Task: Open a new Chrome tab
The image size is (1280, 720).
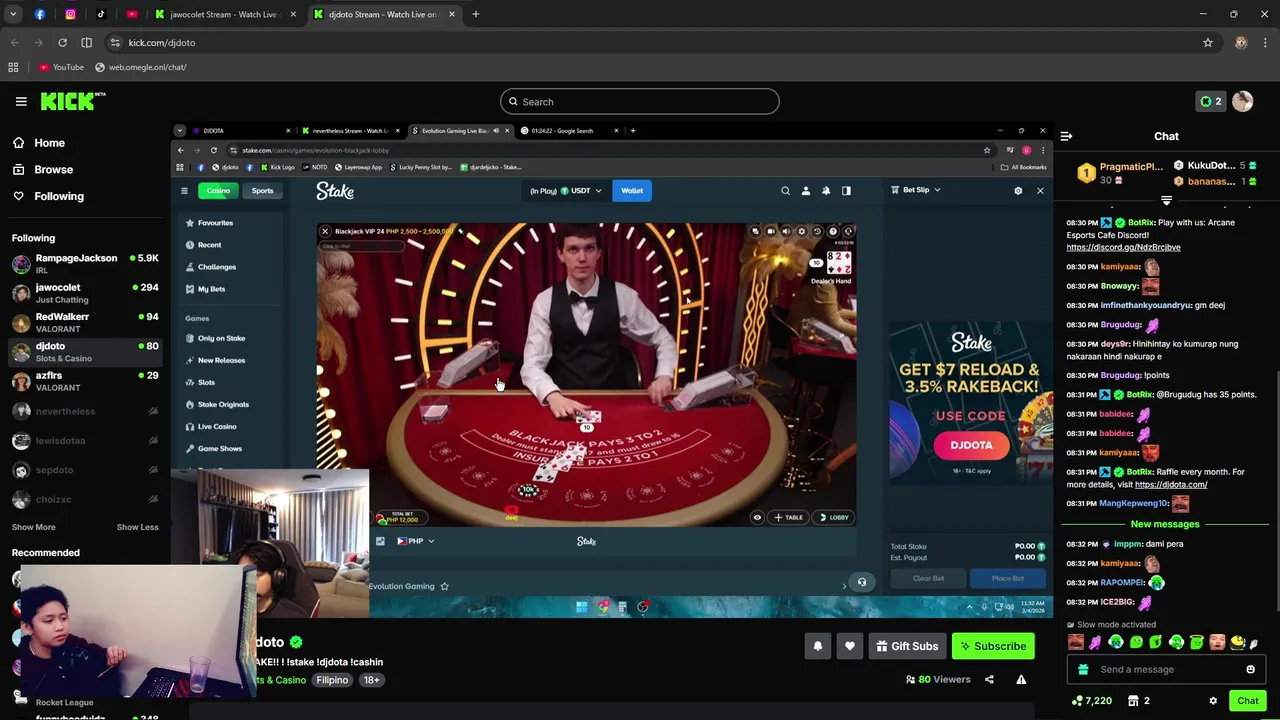Action: [x=475, y=14]
